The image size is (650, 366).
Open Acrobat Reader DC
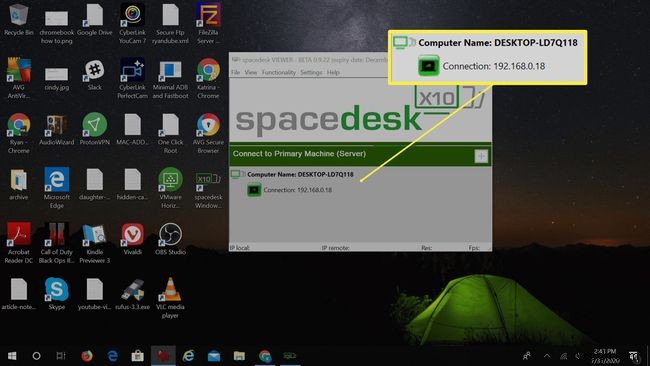[19, 243]
